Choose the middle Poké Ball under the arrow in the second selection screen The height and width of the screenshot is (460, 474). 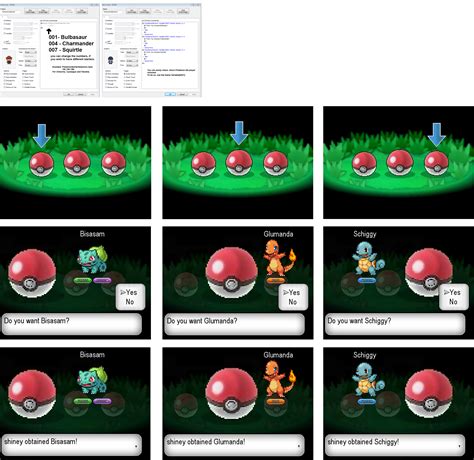pyautogui.click(x=239, y=163)
